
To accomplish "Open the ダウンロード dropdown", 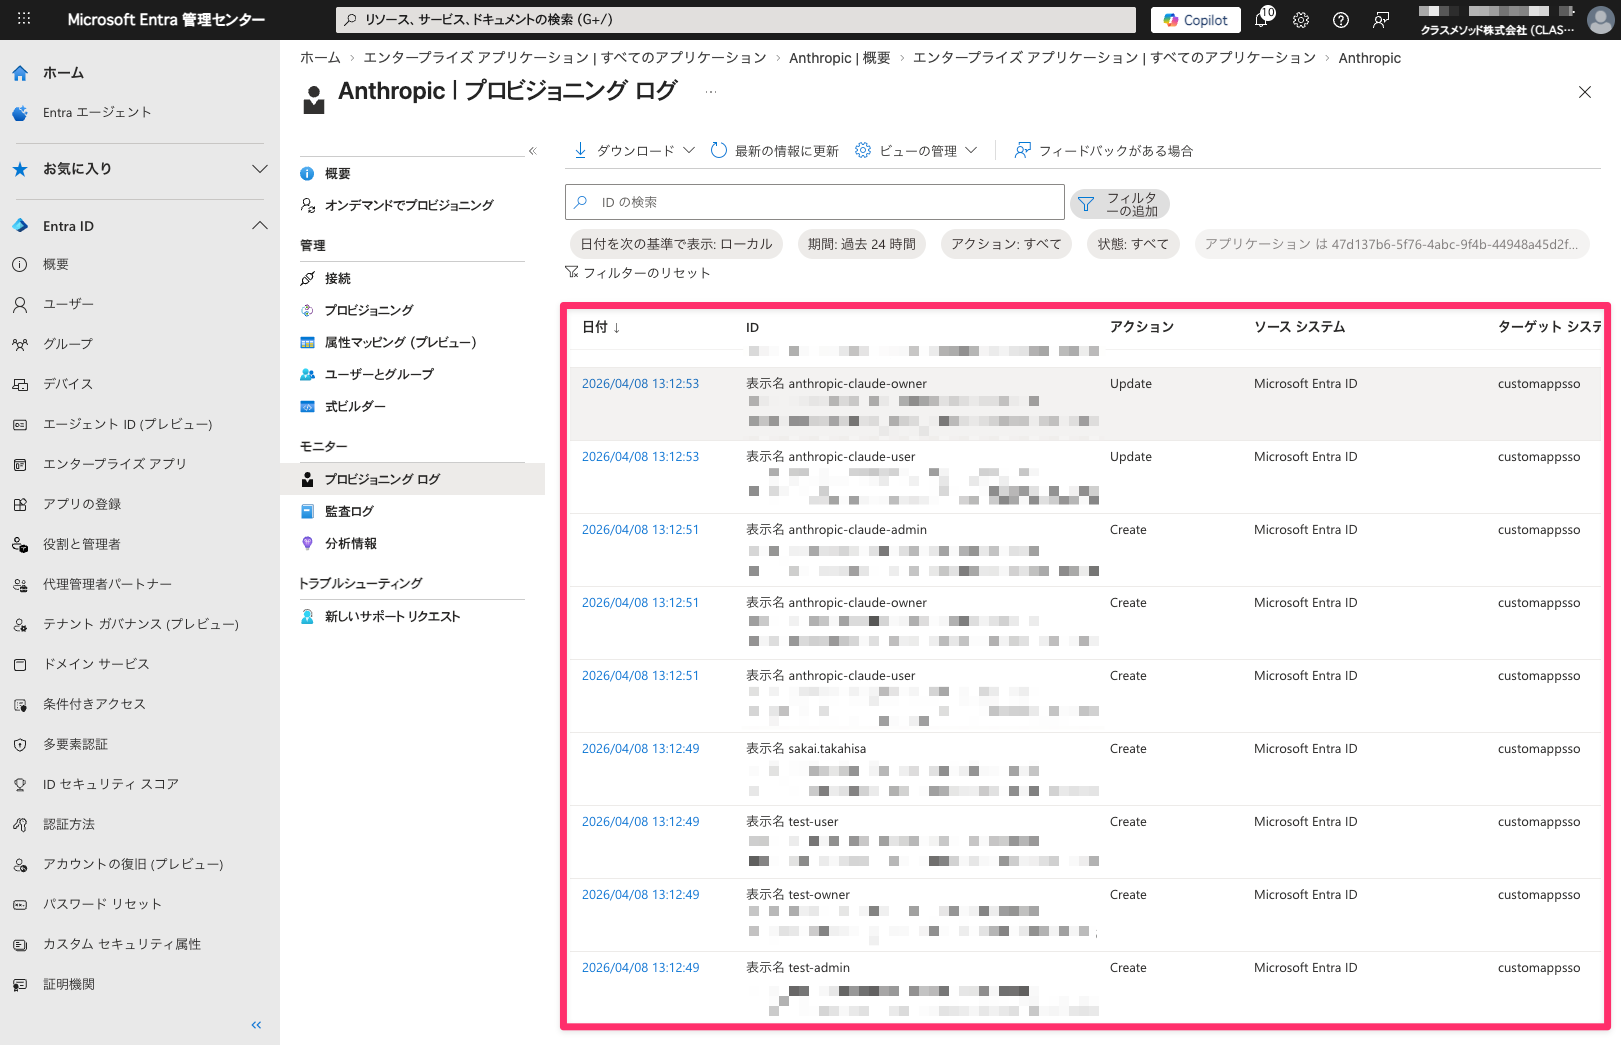I will 634,151.
